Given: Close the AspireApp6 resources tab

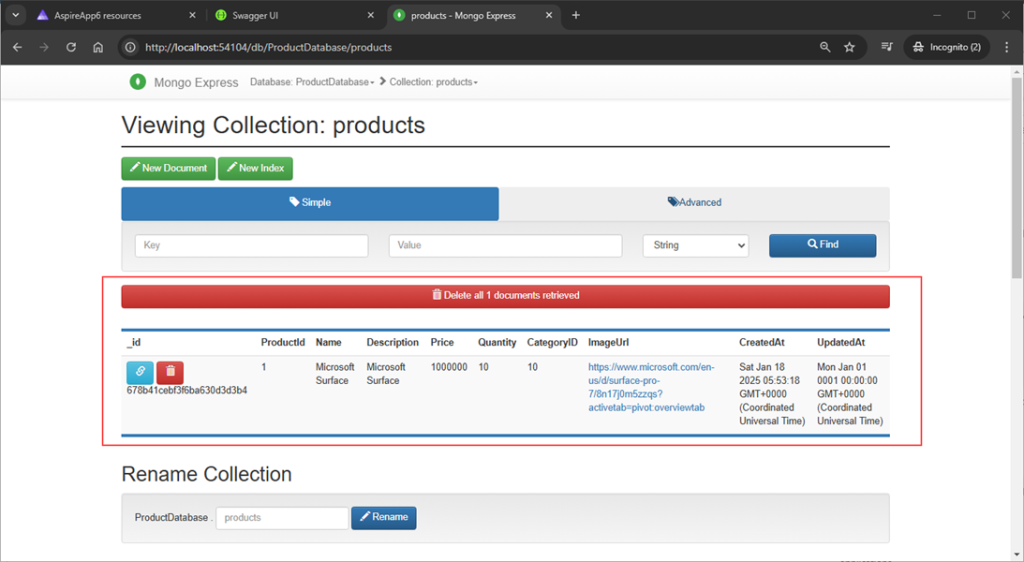Looking at the screenshot, I should tap(192, 15).
